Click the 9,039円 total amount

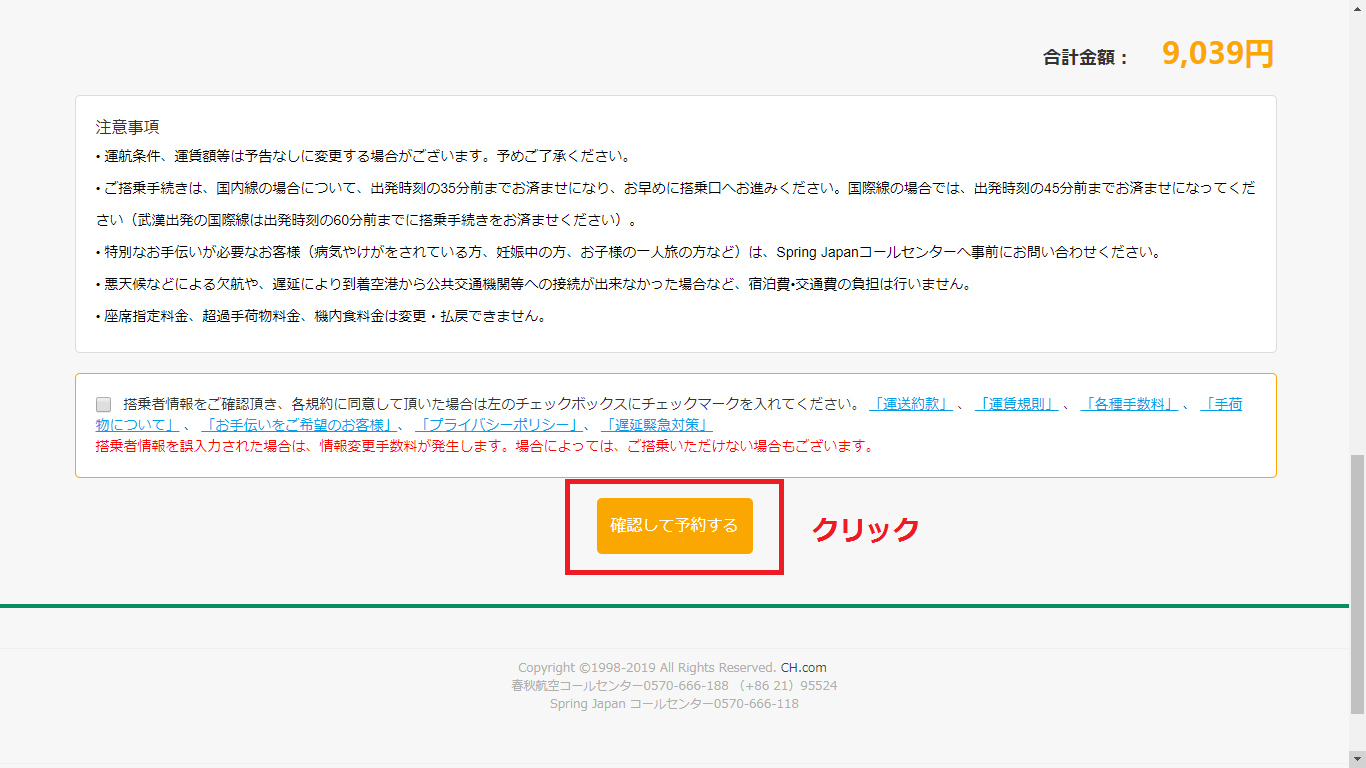(x=1217, y=54)
